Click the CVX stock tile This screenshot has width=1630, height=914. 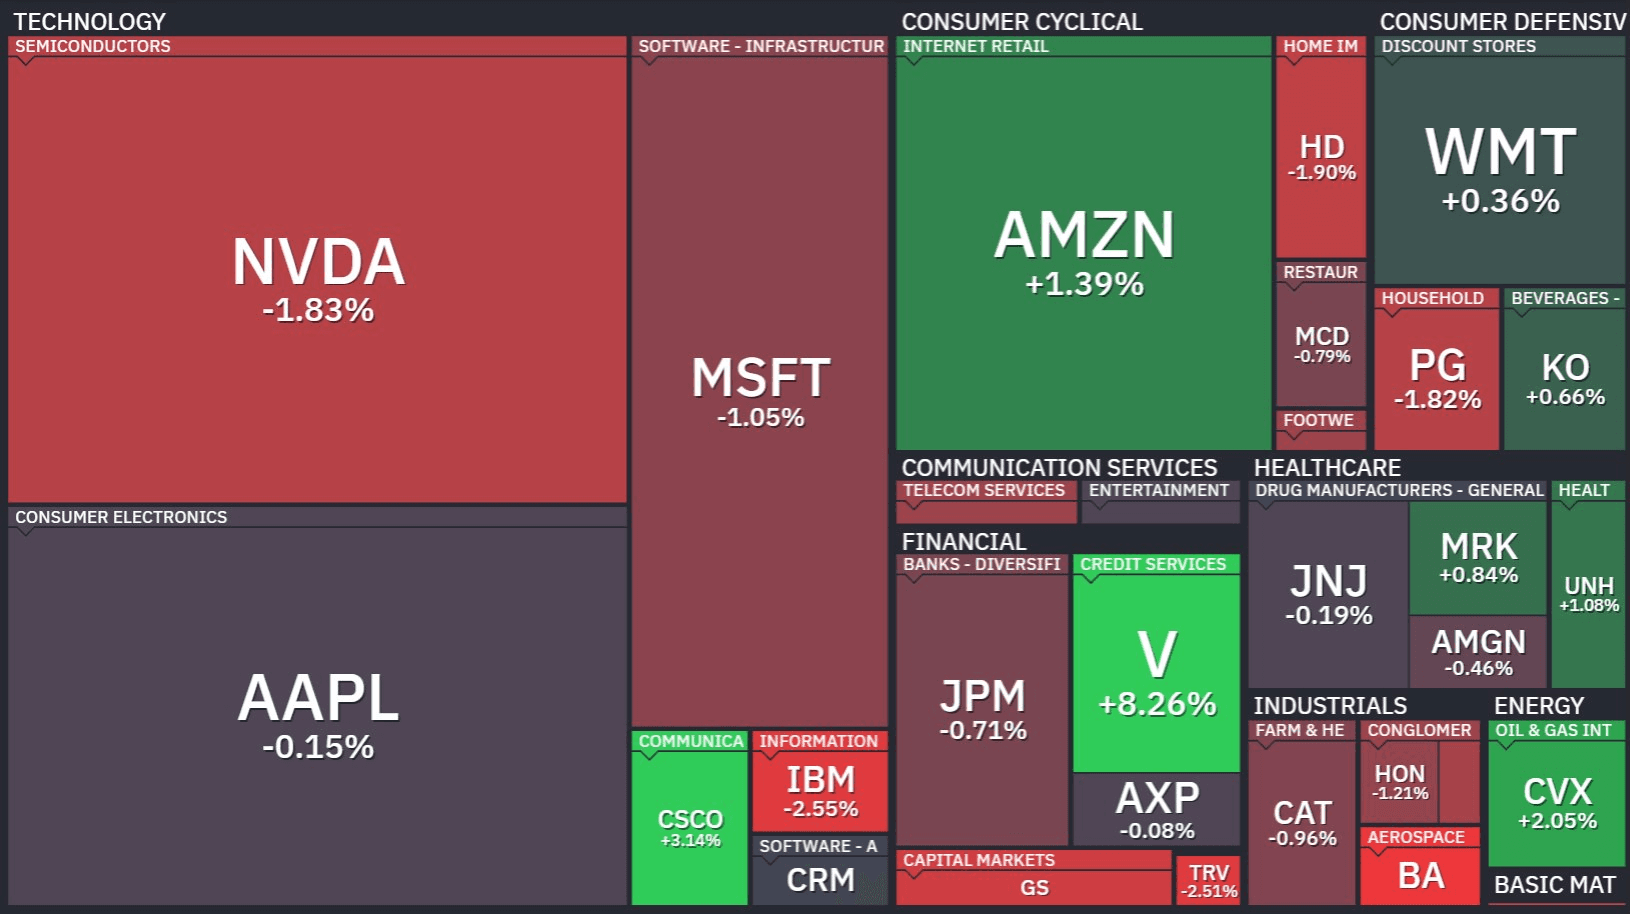pyautogui.click(x=1557, y=803)
